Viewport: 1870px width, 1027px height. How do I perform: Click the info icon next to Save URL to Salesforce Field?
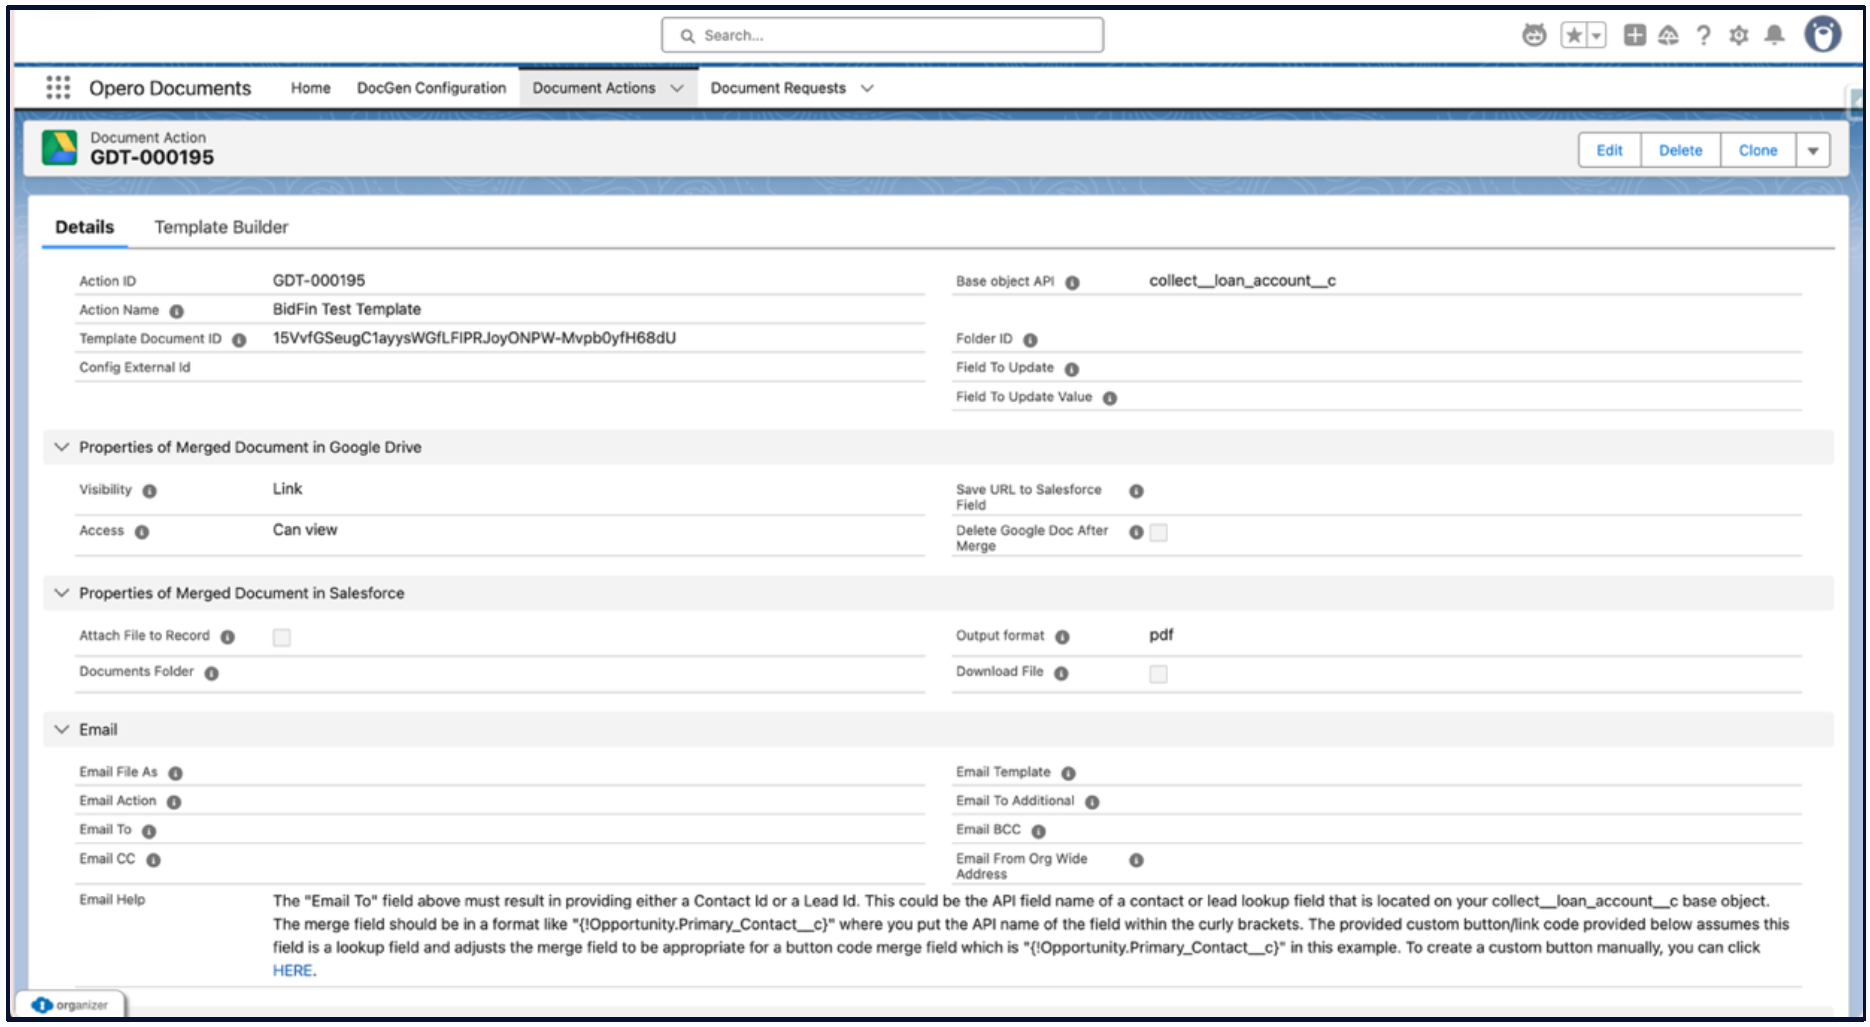(x=1136, y=491)
